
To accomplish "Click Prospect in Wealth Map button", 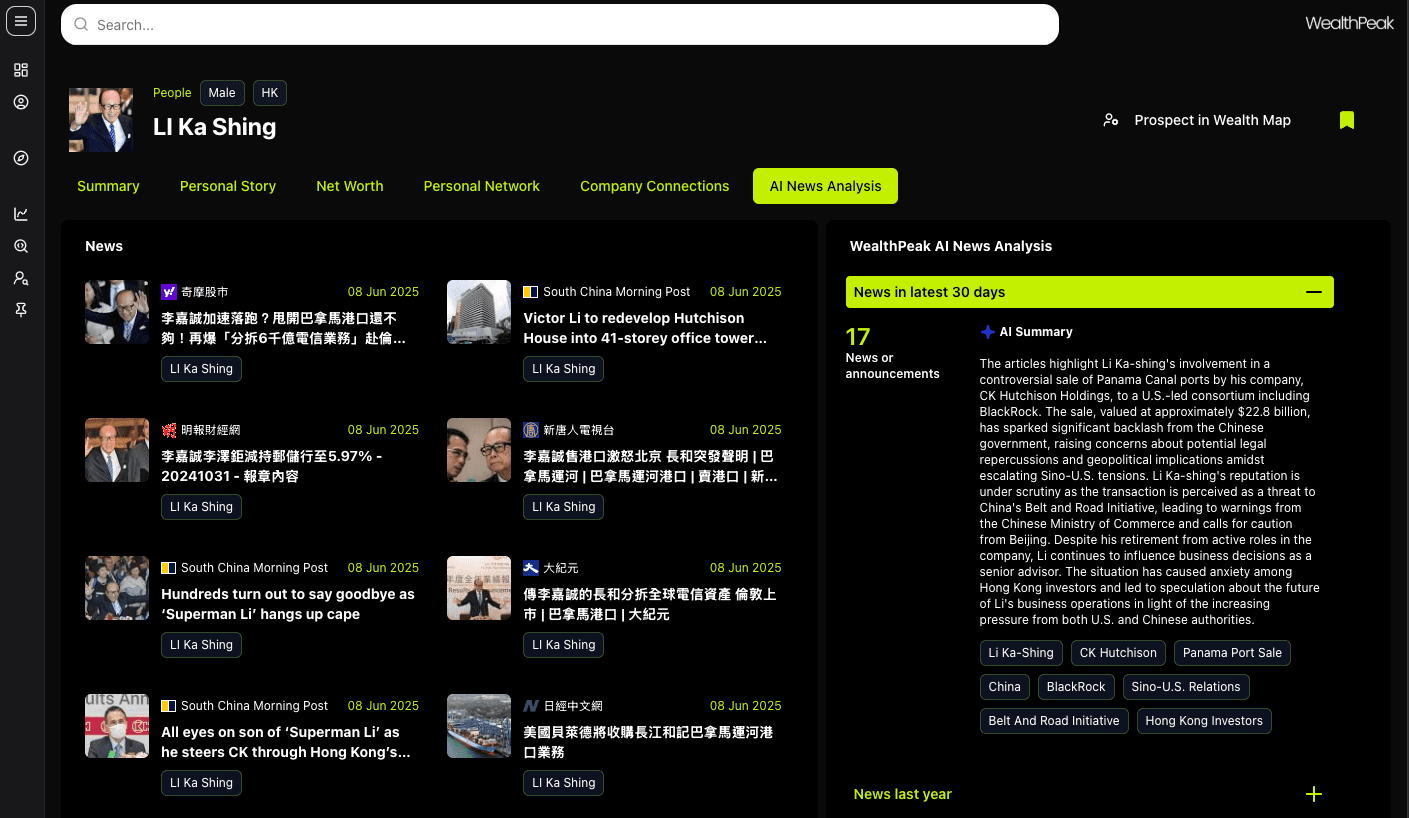I will pyautogui.click(x=1196, y=120).
